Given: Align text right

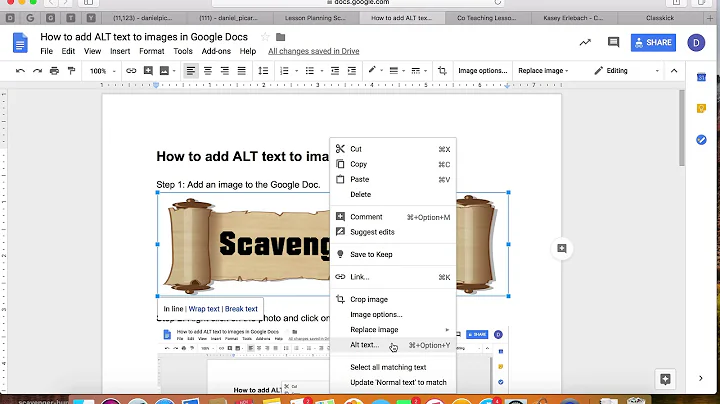Looking at the screenshot, I should point(225,71).
